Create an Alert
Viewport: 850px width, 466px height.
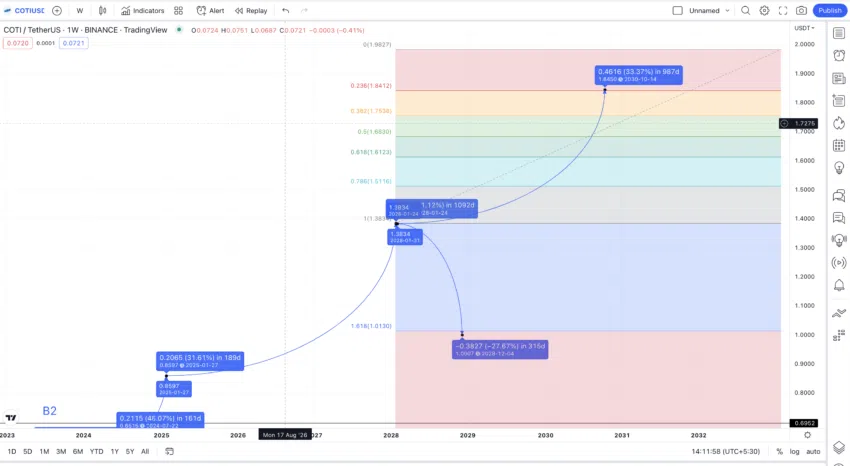click(210, 10)
